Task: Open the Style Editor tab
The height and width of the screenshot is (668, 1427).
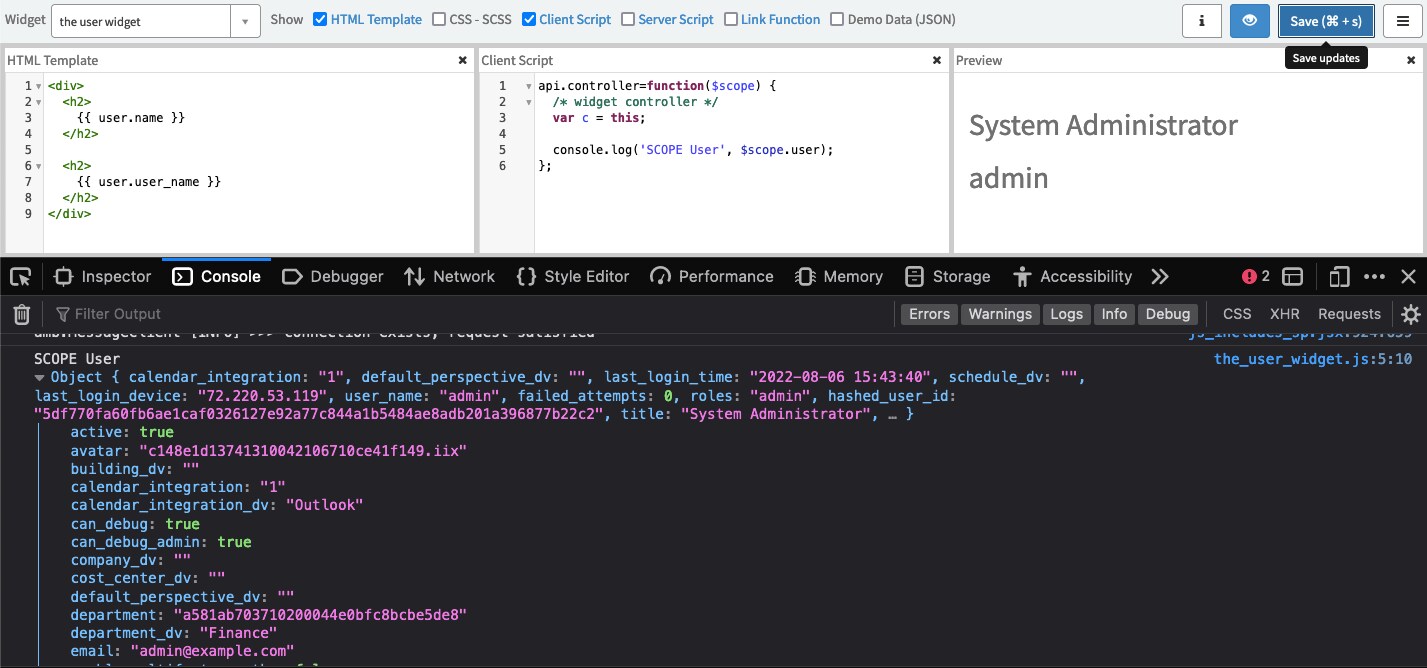Action: coord(573,276)
